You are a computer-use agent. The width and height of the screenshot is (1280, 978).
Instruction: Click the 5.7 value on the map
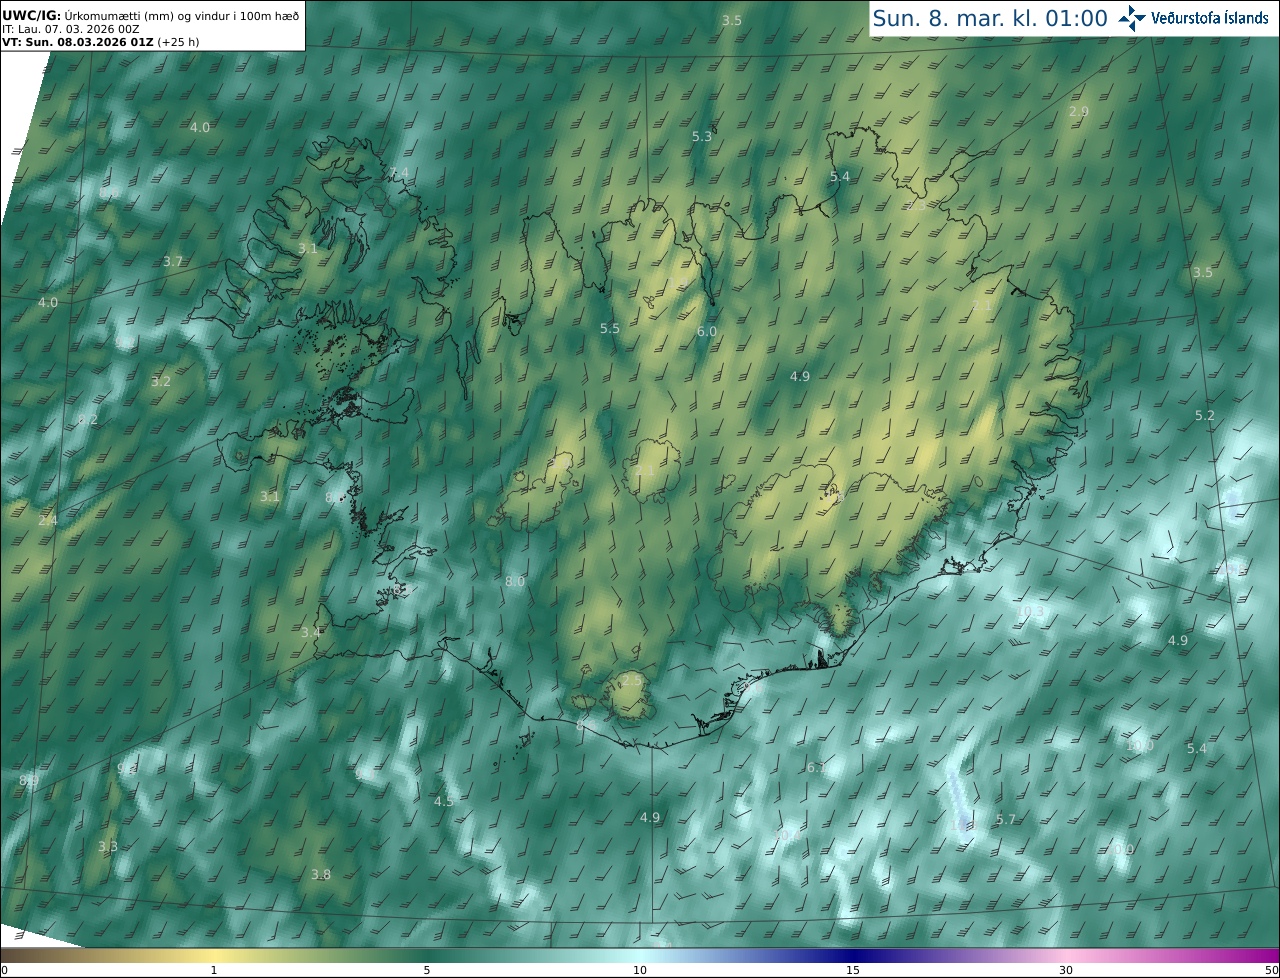(x=1006, y=819)
